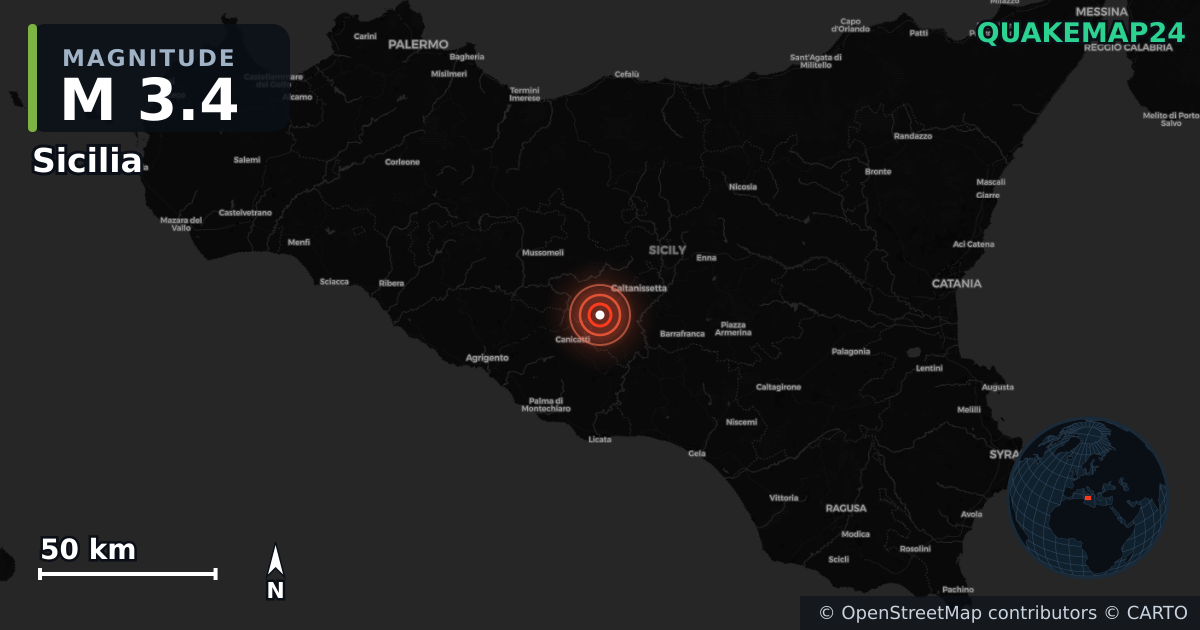Viewport: 1200px width, 630px height.
Task: Click the Barrafranca town label
Action: (x=682, y=334)
